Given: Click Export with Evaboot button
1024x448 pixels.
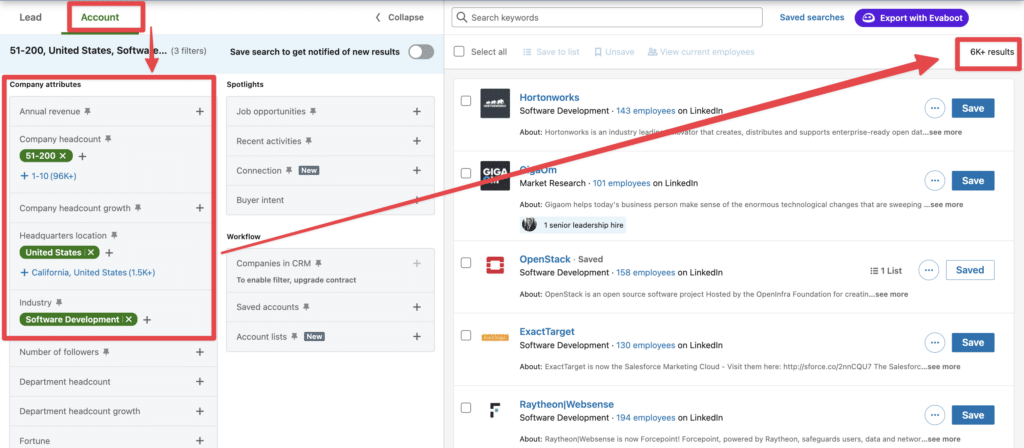Looking at the screenshot, I should click(x=912, y=18).
